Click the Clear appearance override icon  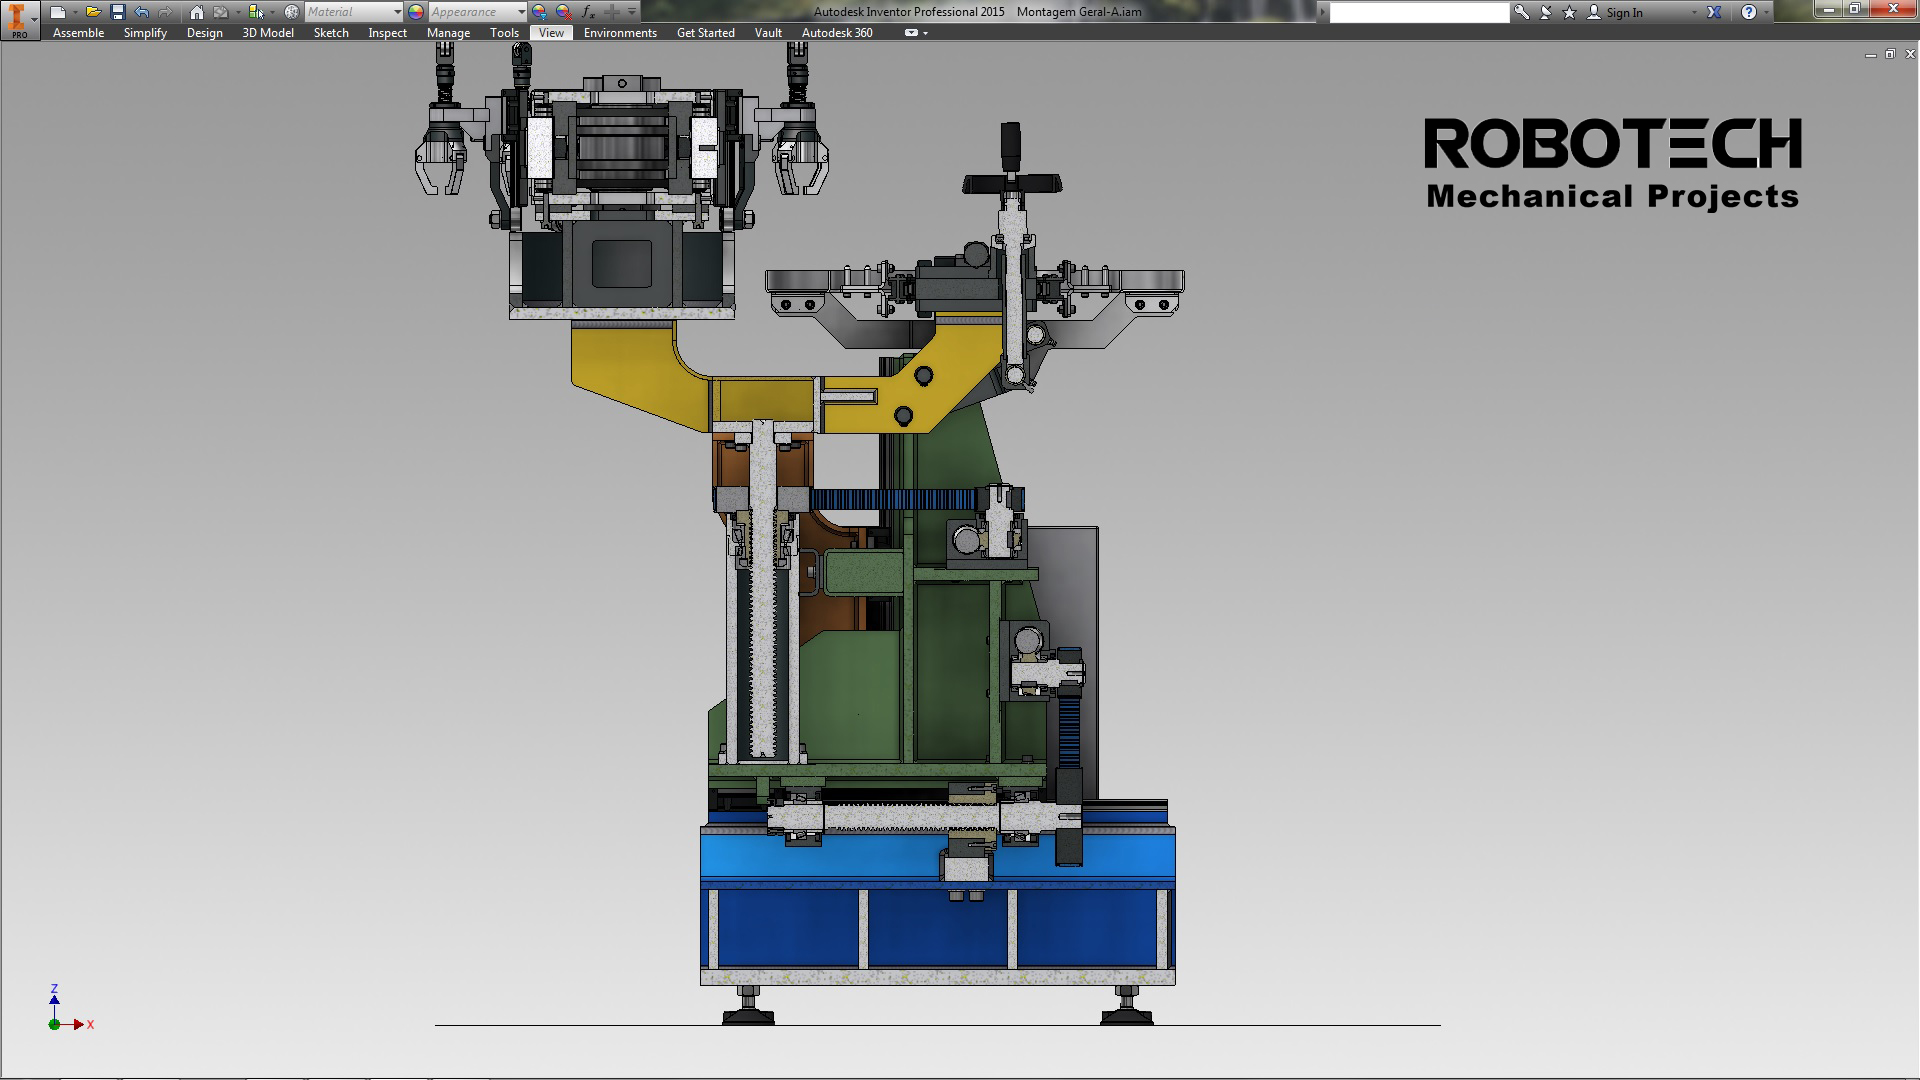(x=564, y=12)
